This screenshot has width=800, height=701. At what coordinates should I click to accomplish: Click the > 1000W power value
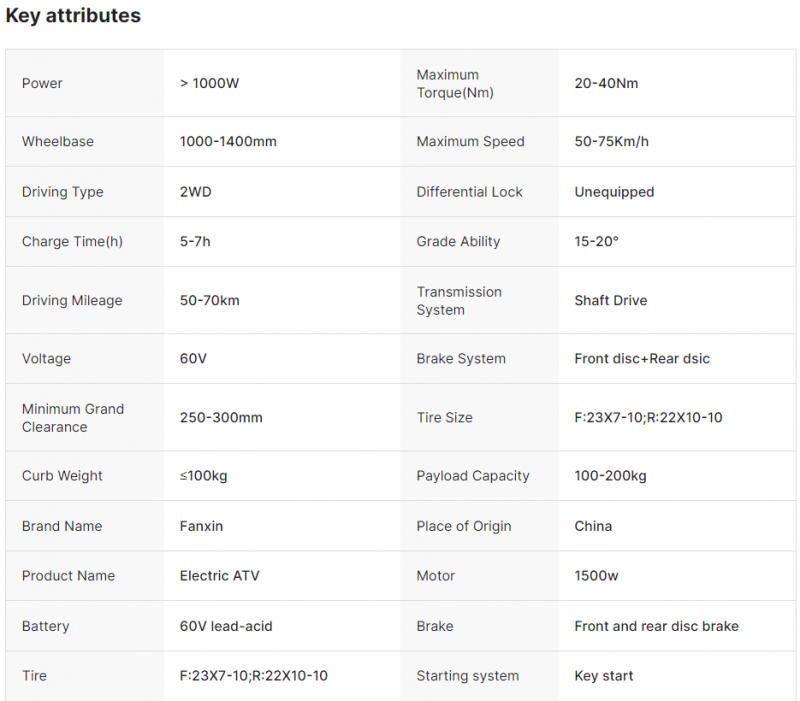(x=209, y=83)
